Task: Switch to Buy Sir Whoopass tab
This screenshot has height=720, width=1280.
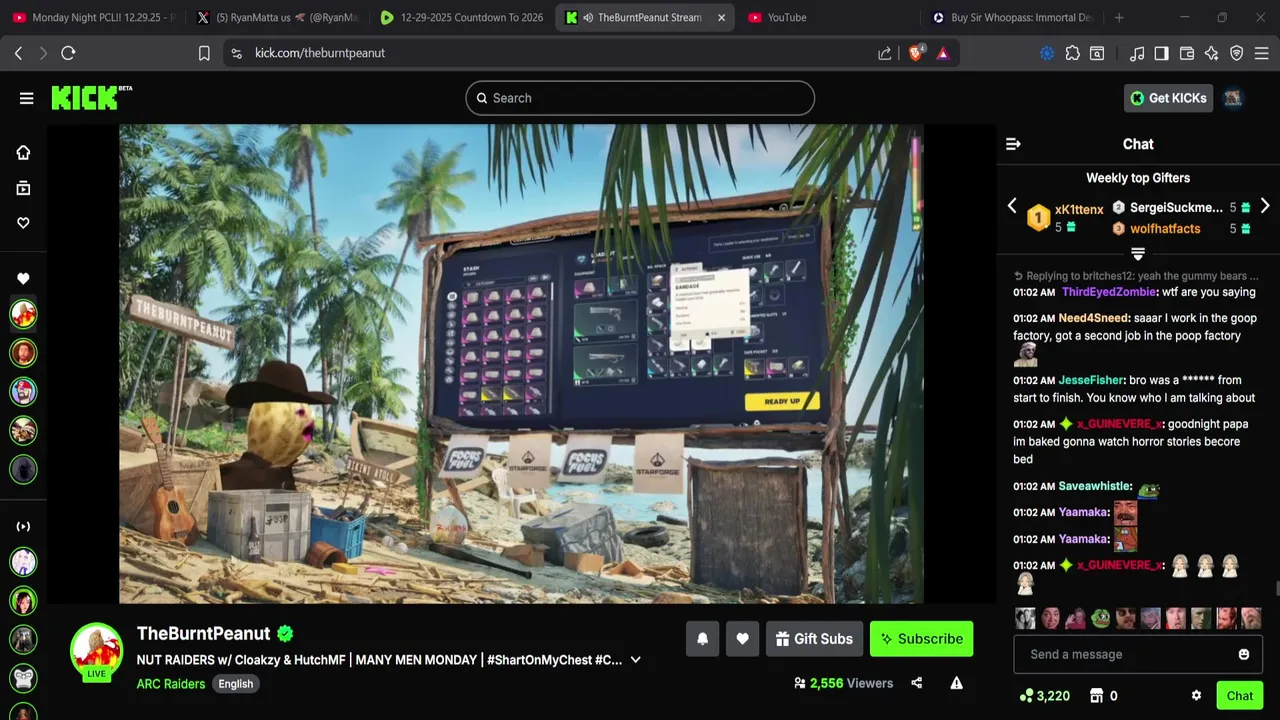Action: (1012, 17)
